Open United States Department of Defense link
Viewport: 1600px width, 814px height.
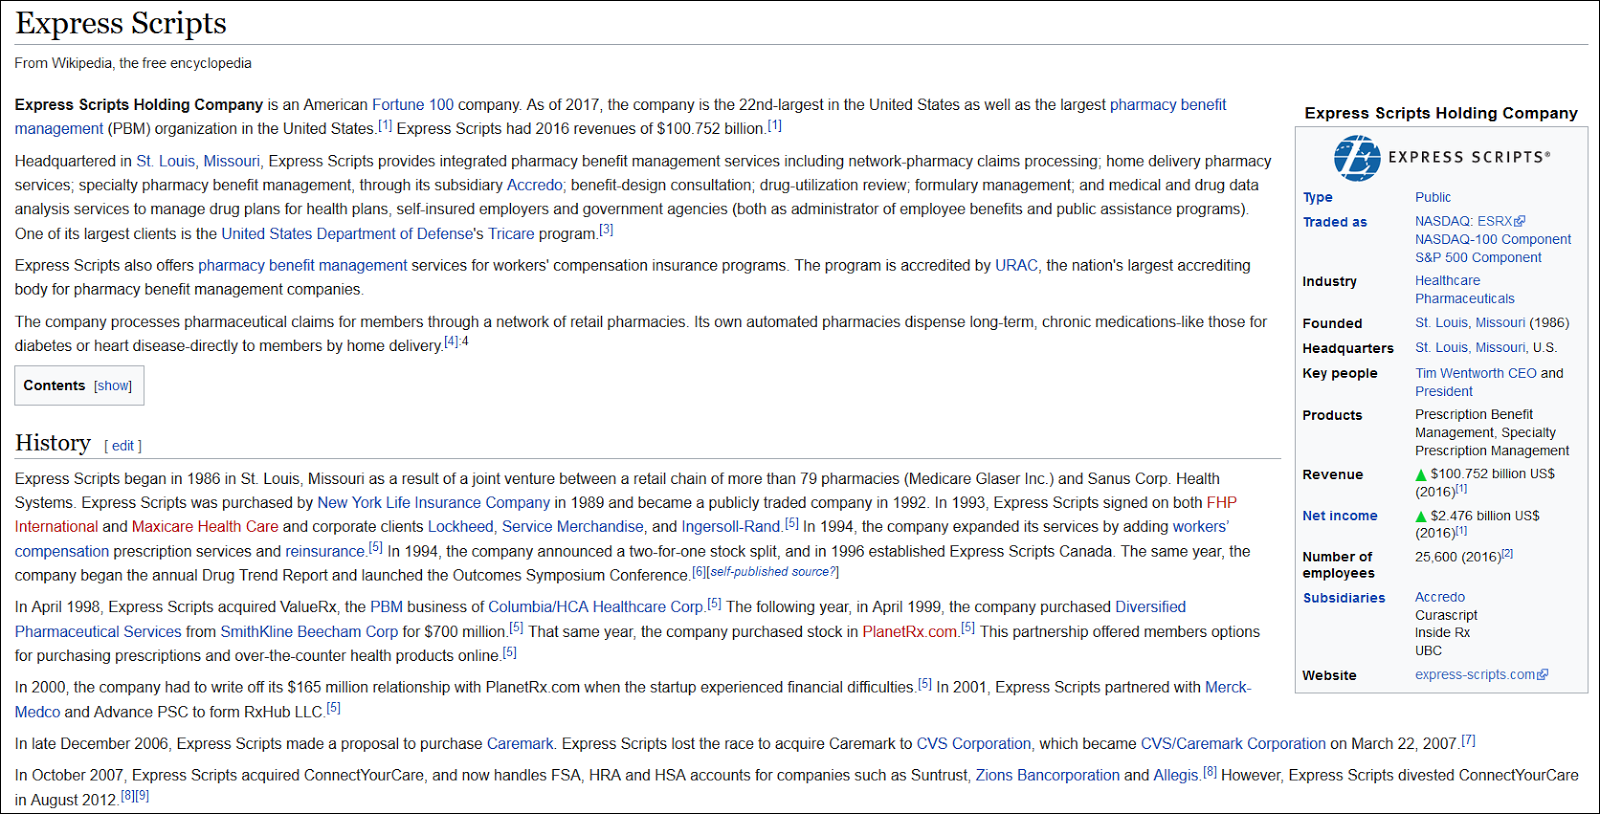click(x=347, y=234)
